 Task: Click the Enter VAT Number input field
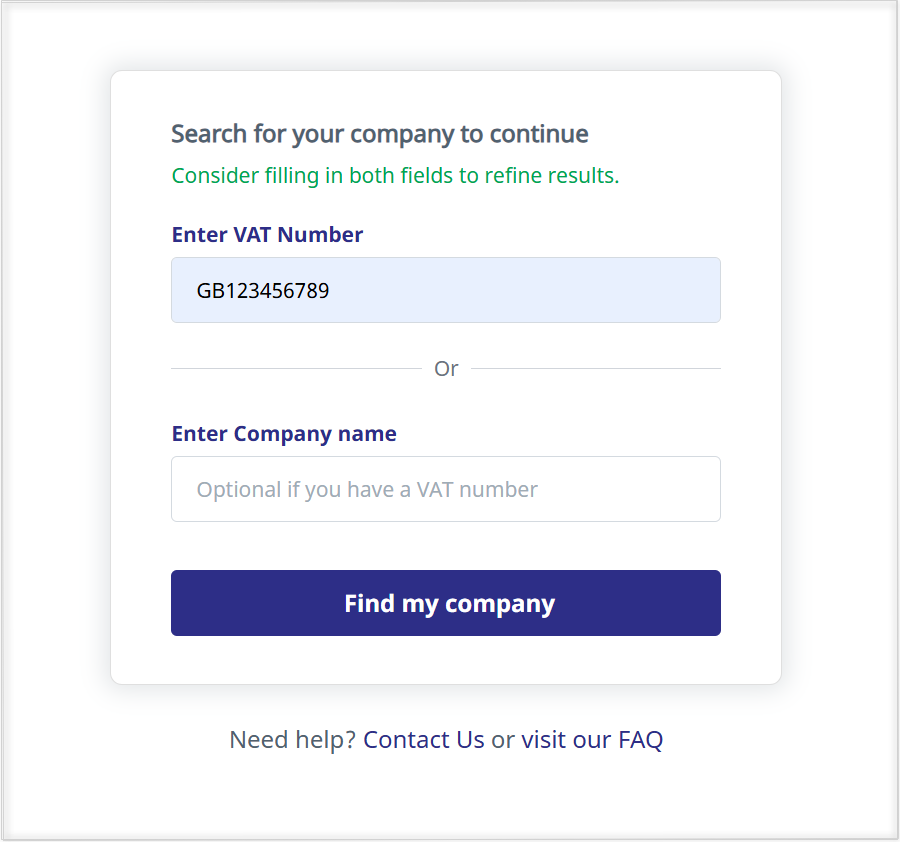(x=445, y=290)
